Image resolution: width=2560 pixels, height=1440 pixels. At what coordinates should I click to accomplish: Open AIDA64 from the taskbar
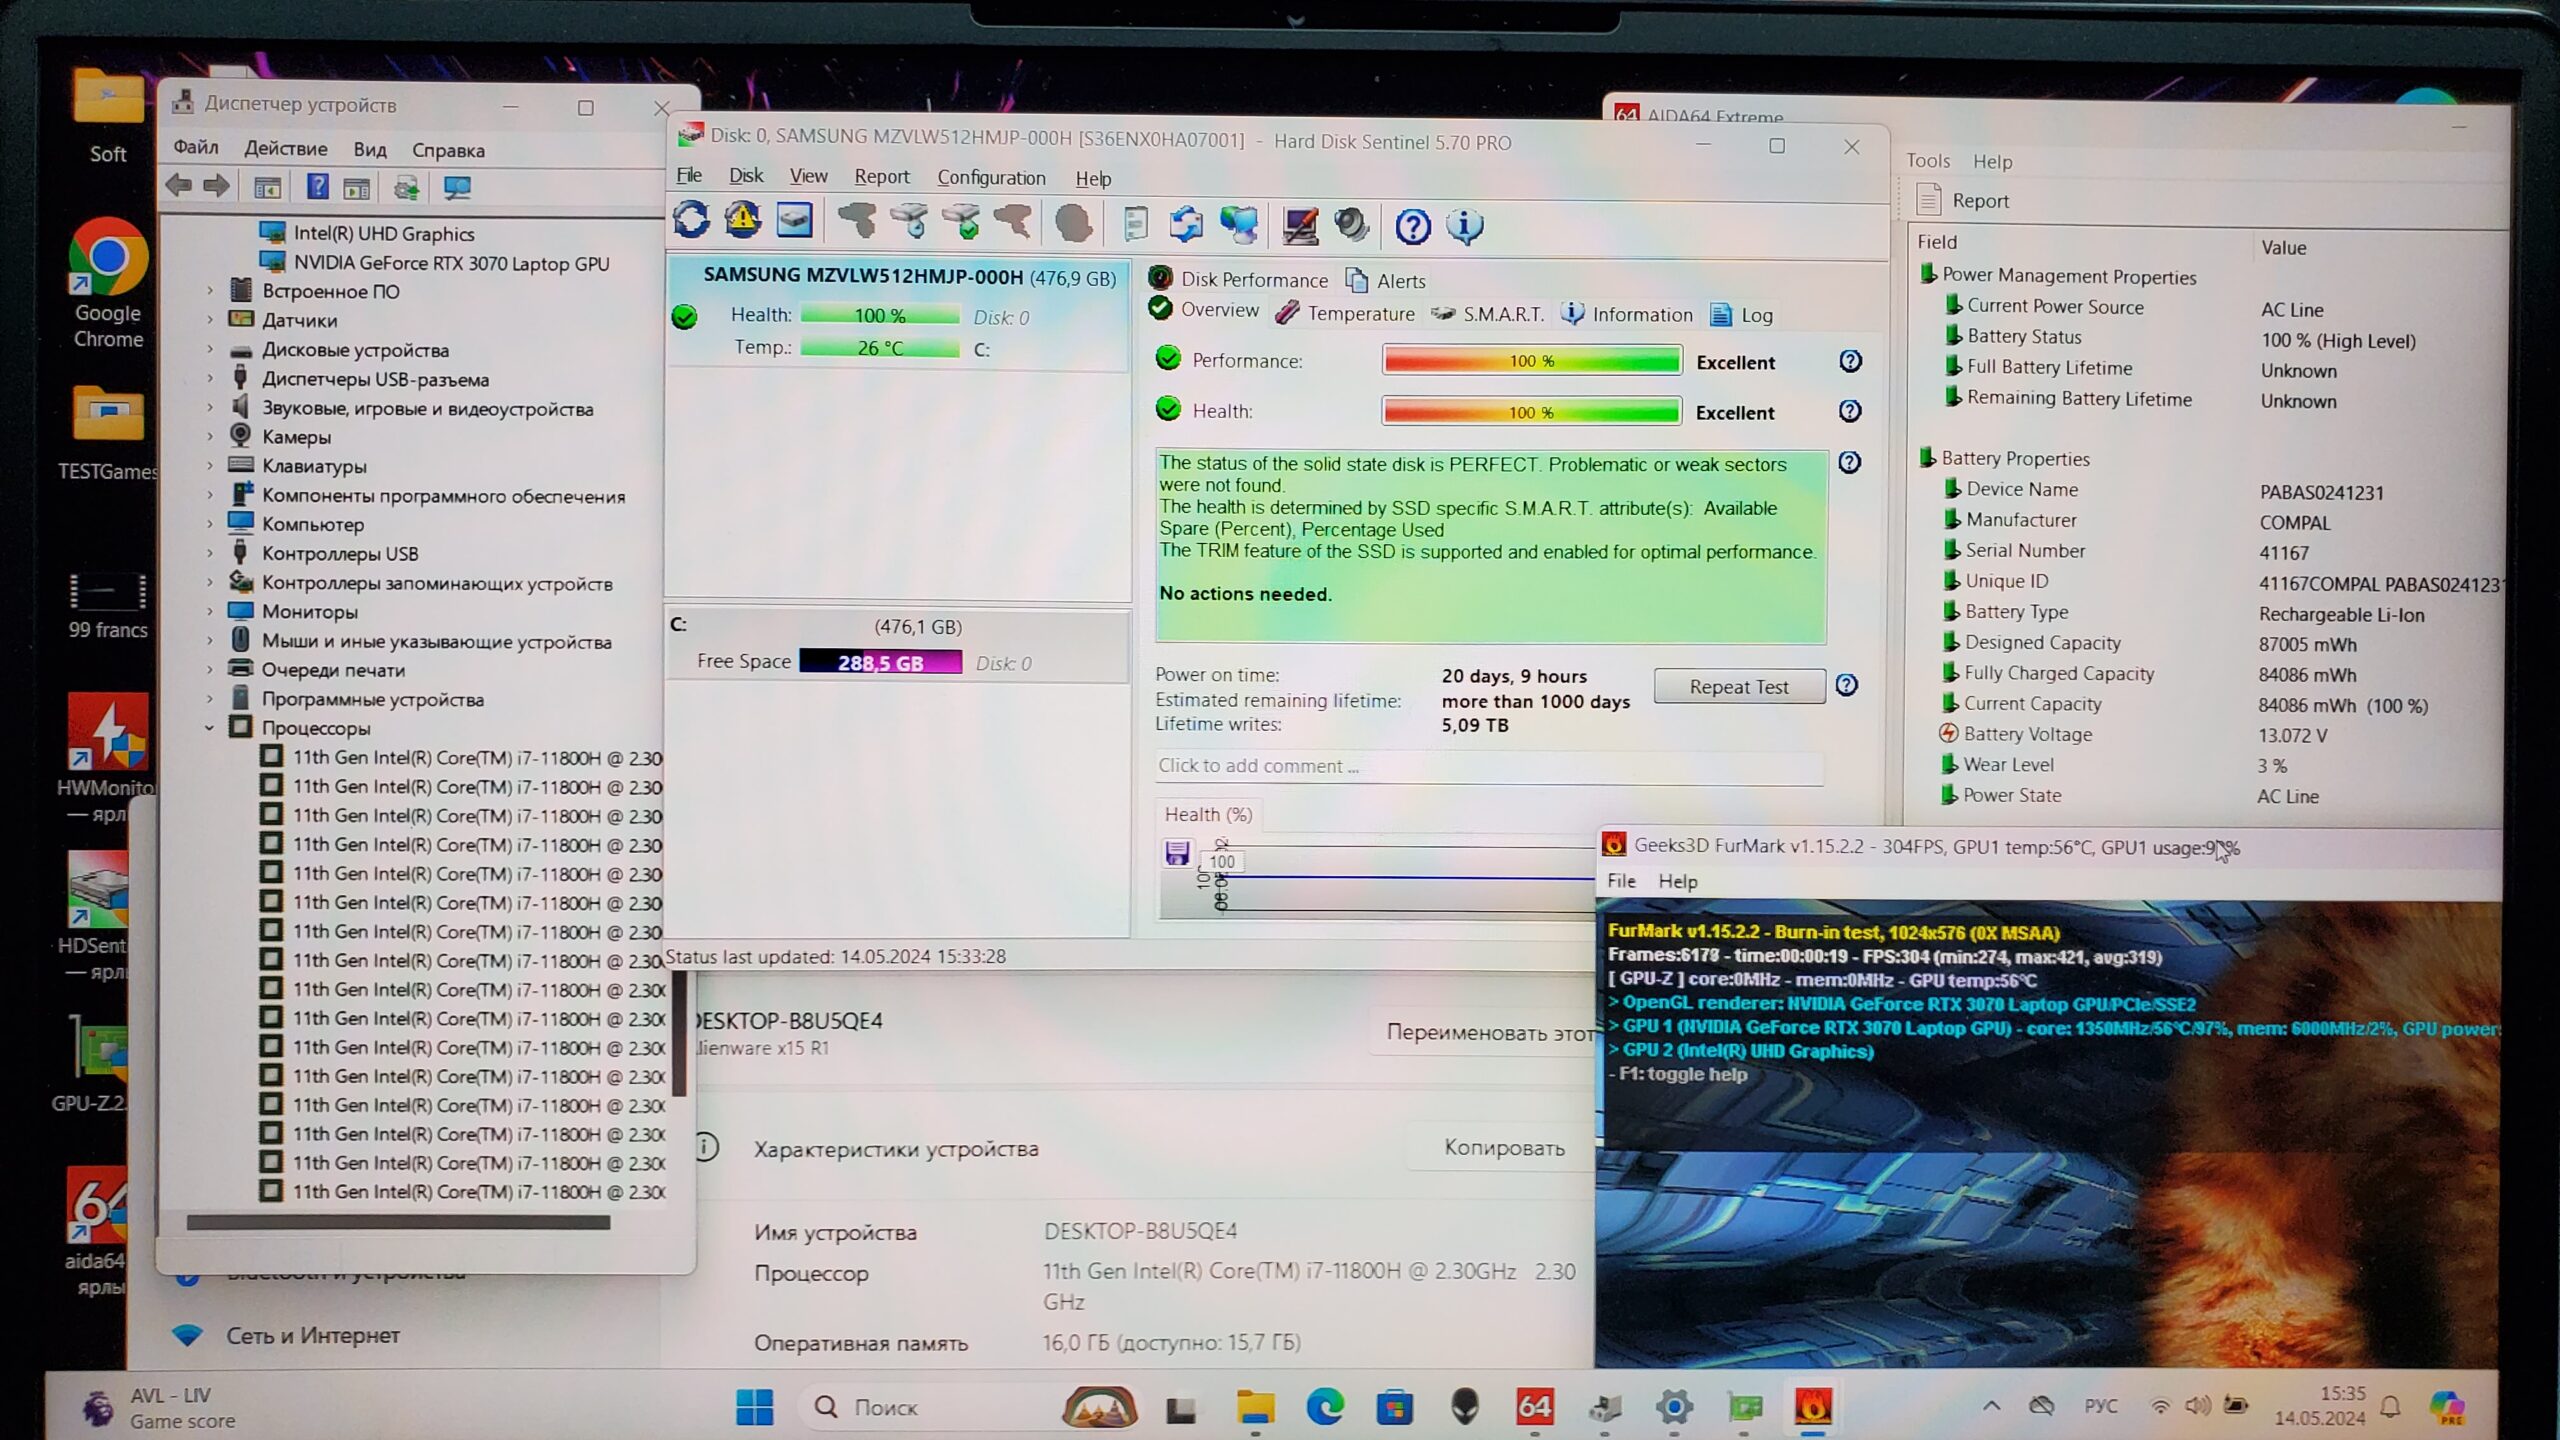click(x=1534, y=1408)
